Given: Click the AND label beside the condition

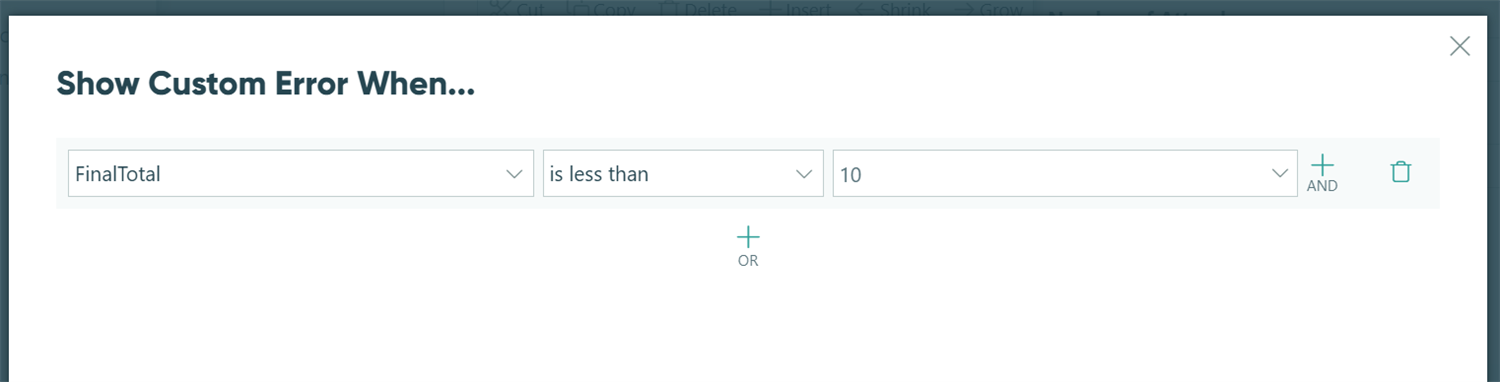Looking at the screenshot, I should (1322, 186).
